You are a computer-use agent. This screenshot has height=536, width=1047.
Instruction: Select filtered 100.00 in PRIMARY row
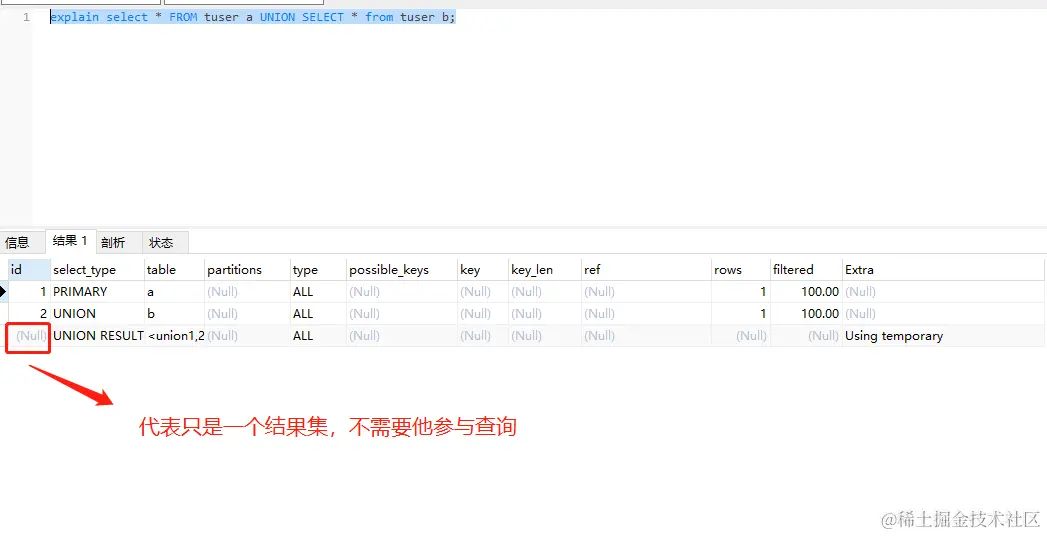click(806, 292)
